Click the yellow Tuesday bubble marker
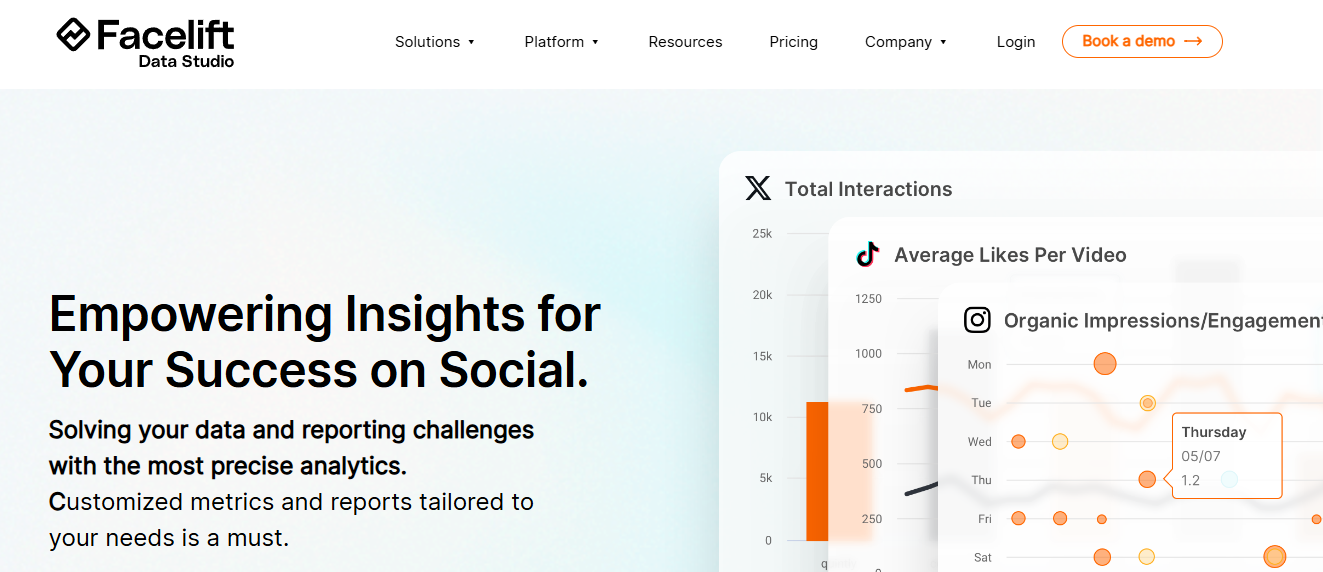Screen dimensions: 1323x572 click(1148, 403)
